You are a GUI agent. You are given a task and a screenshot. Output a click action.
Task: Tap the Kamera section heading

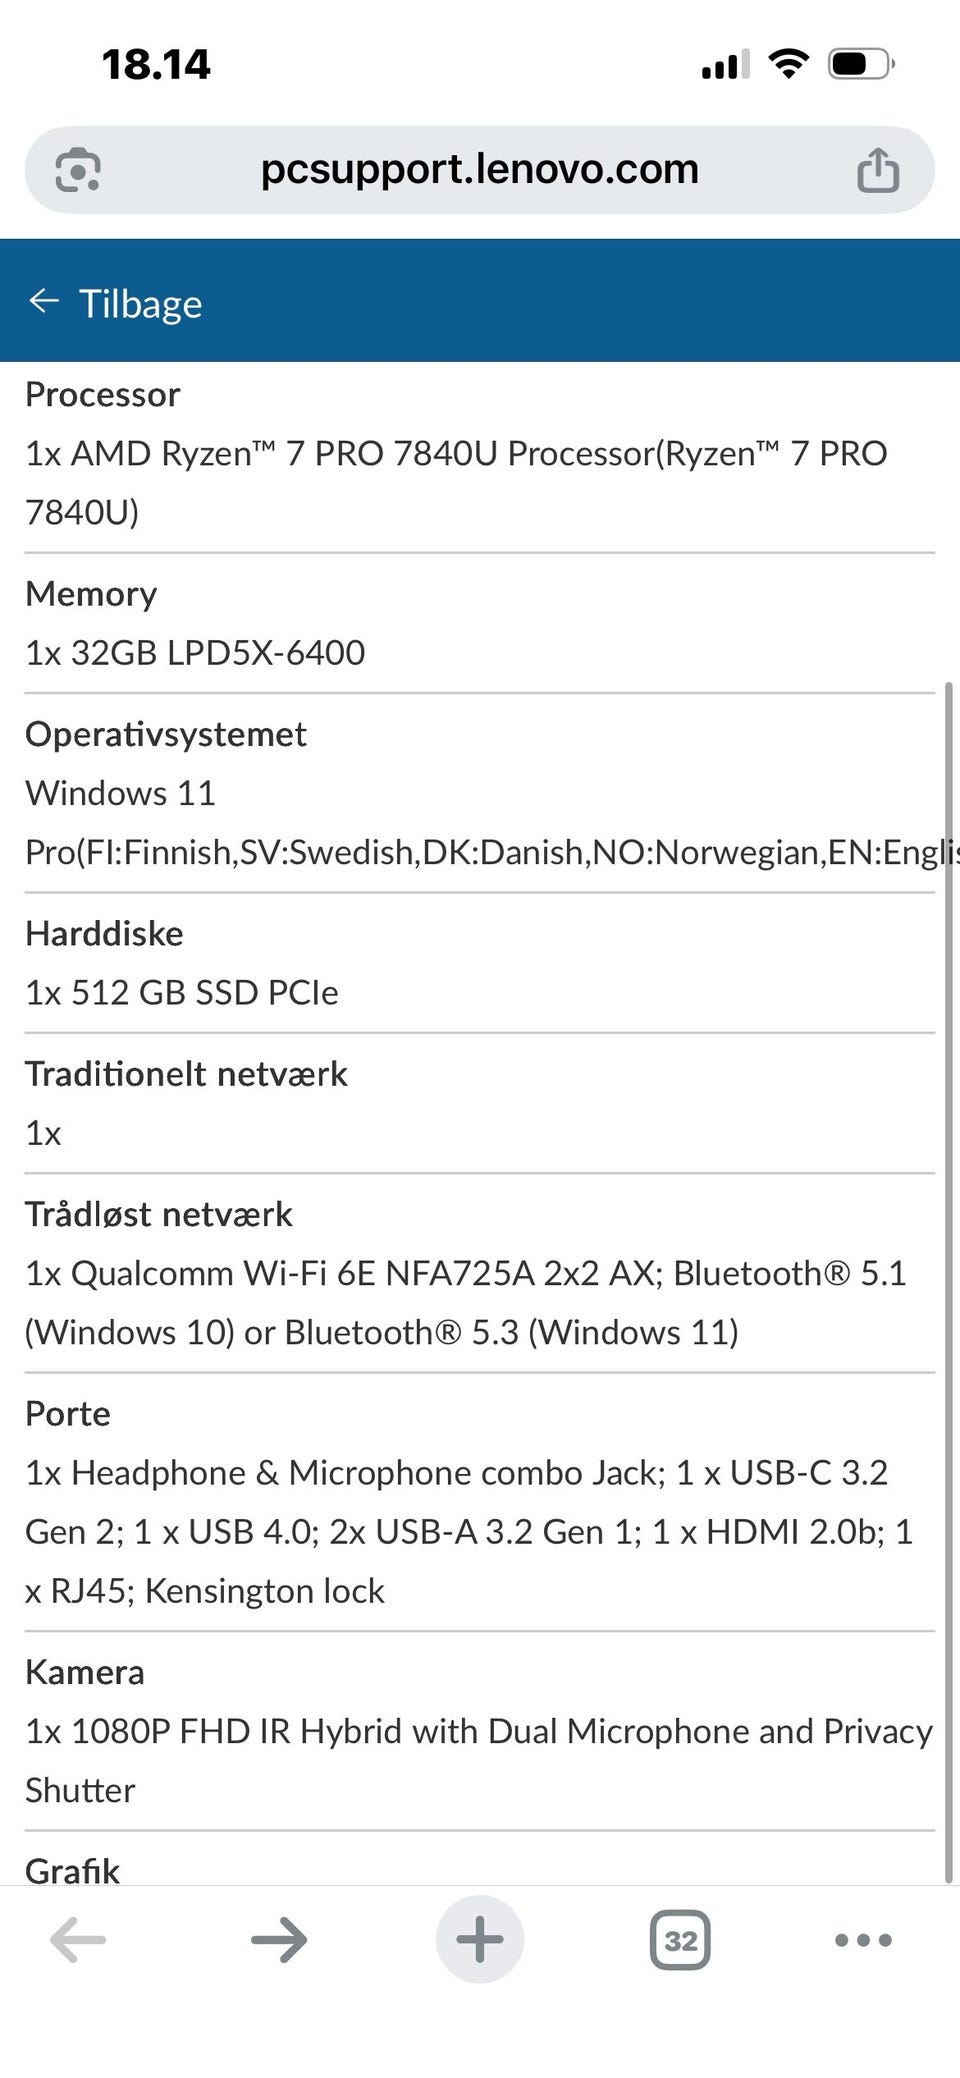click(85, 1672)
